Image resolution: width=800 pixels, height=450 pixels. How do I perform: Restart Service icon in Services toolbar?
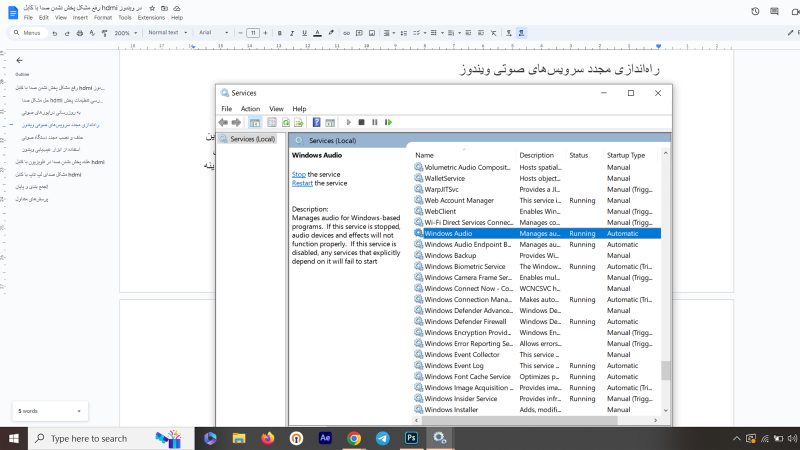388,122
